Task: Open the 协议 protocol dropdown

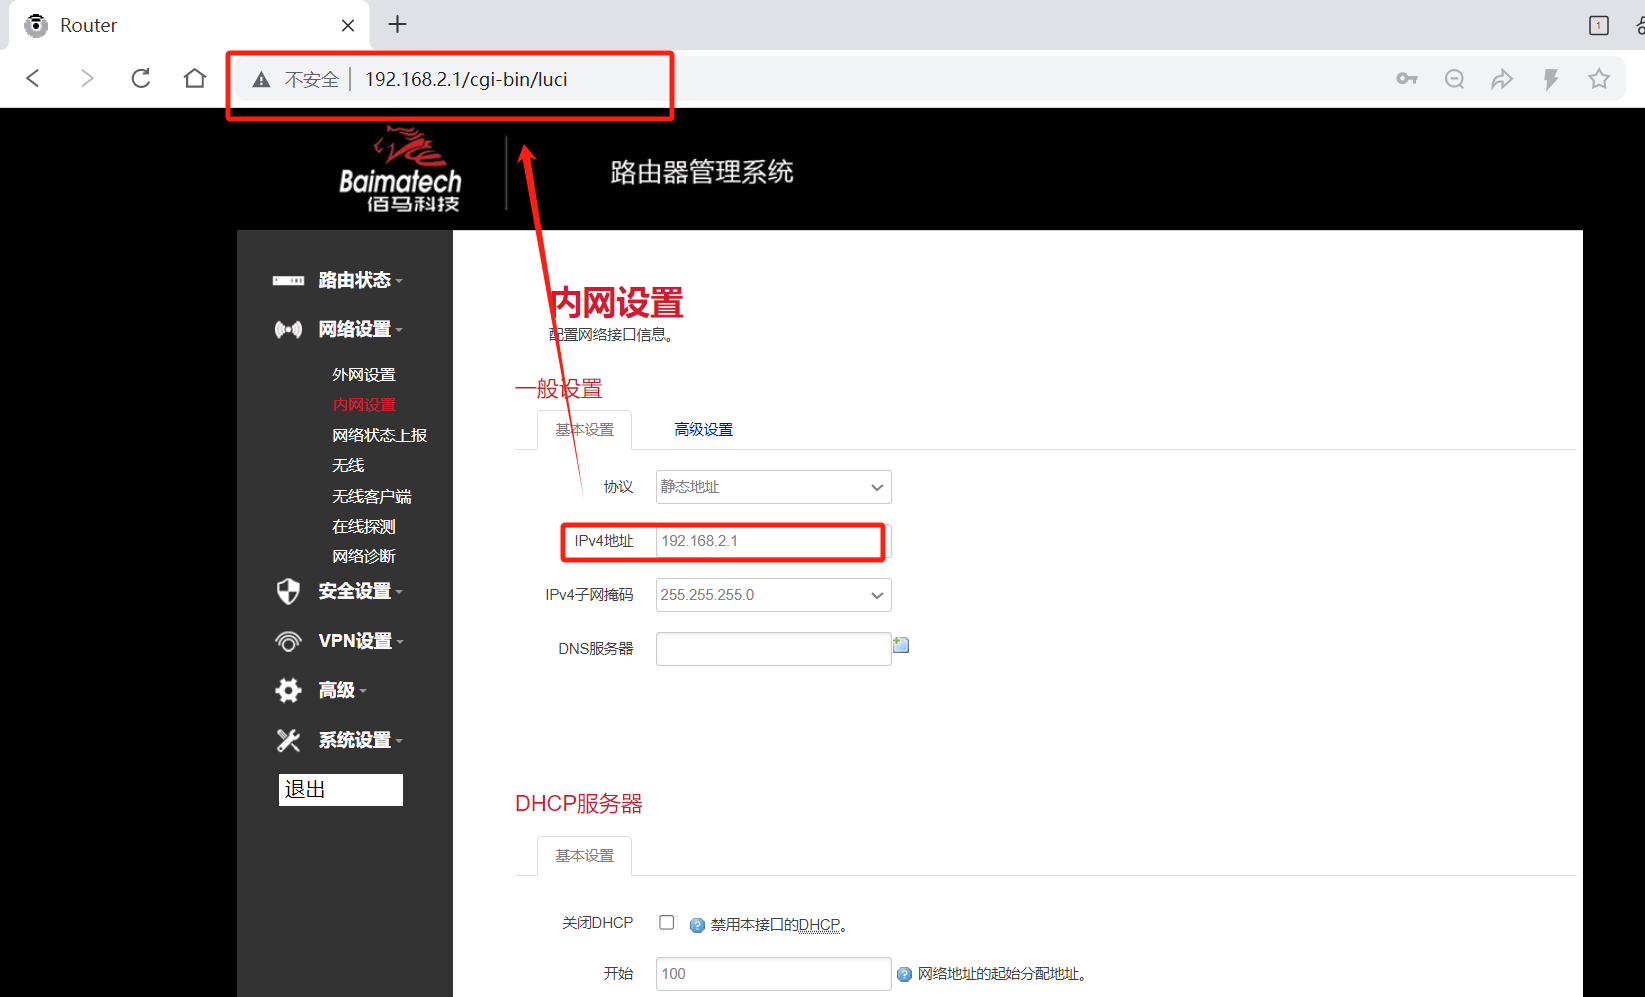Action: pyautogui.click(x=772, y=487)
